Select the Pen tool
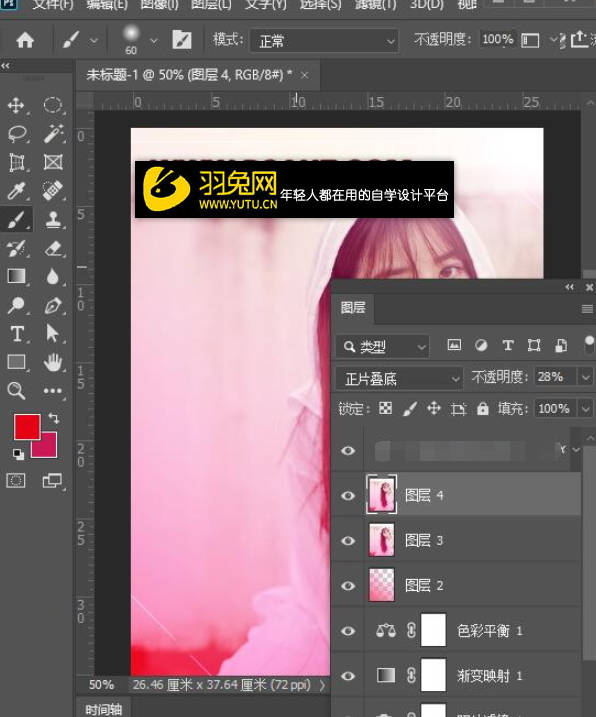 pyautogui.click(x=53, y=305)
